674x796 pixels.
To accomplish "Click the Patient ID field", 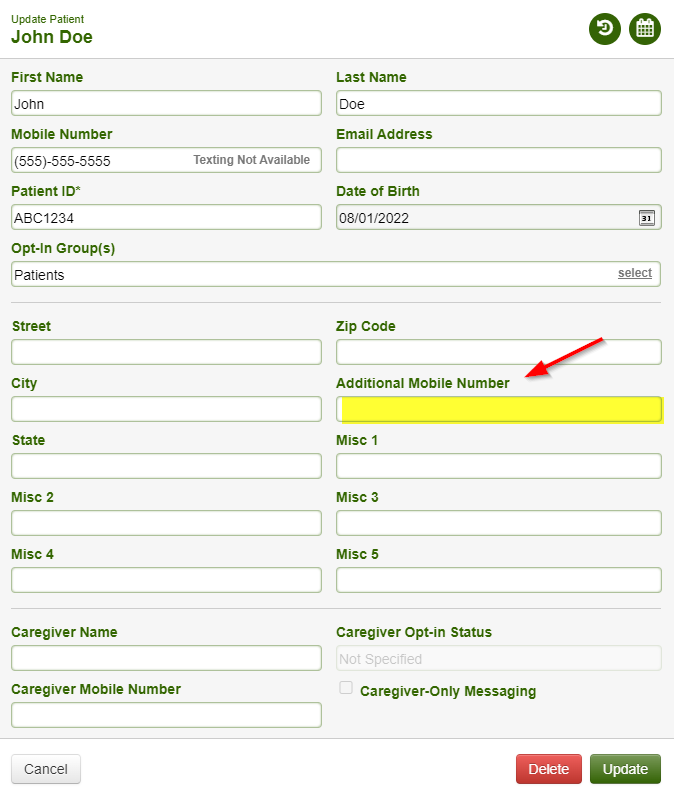I will click(166, 217).
